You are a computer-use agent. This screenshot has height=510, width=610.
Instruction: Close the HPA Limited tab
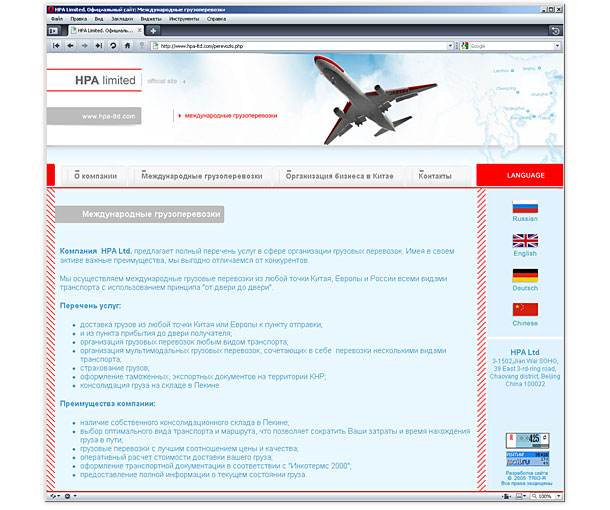coord(140,30)
